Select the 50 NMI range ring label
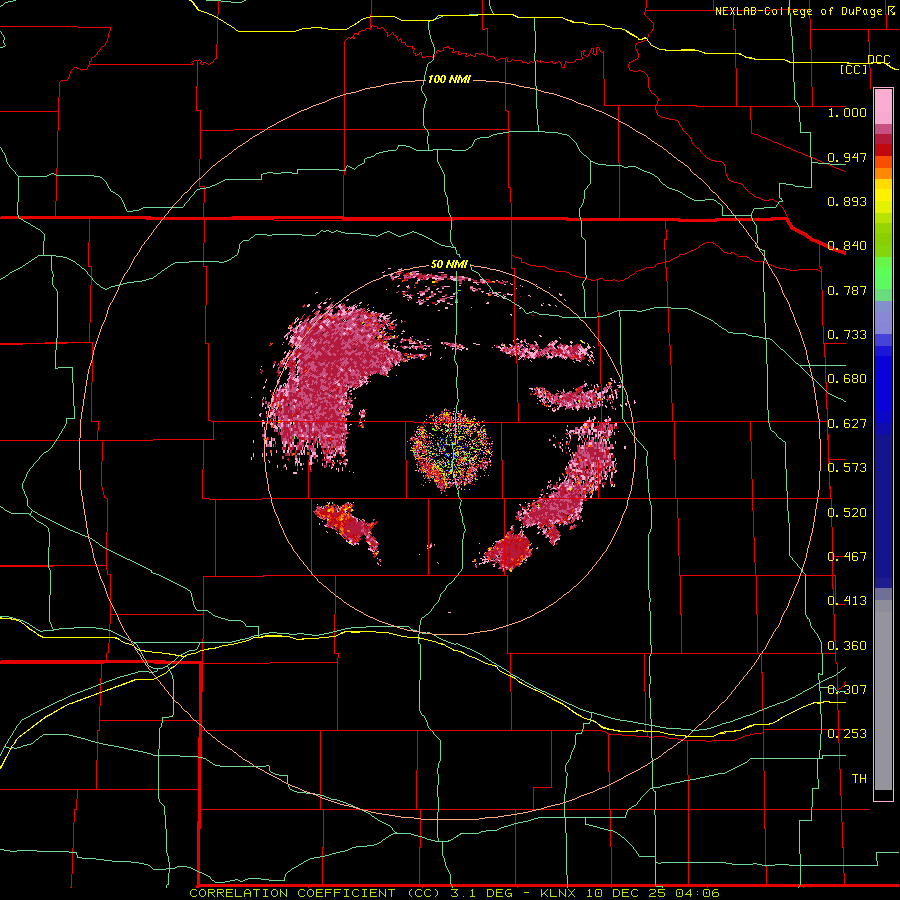The height and width of the screenshot is (900, 900). [449, 265]
